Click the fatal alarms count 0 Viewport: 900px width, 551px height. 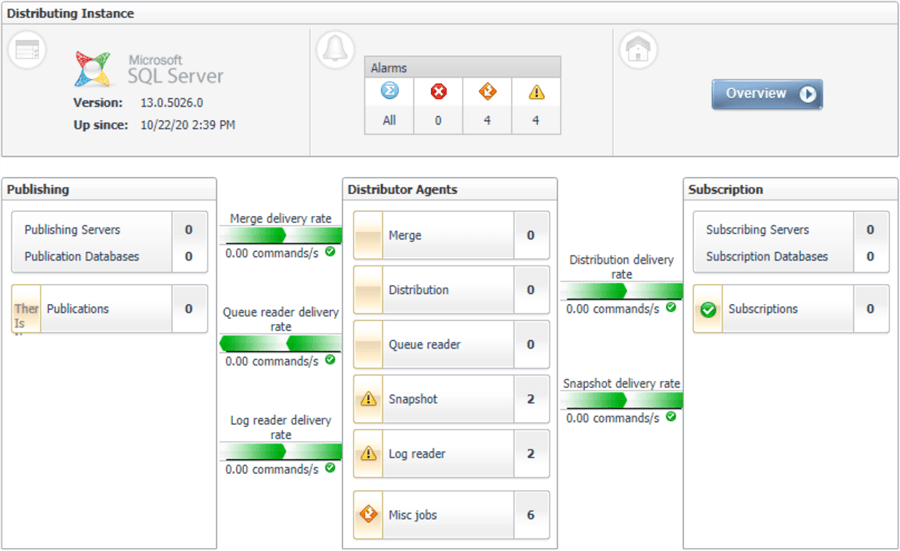pos(439,121)
